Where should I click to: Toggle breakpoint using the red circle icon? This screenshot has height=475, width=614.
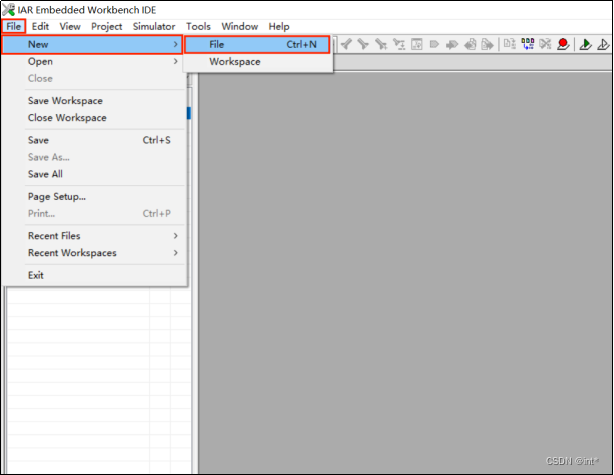click(x=563, y=44)
